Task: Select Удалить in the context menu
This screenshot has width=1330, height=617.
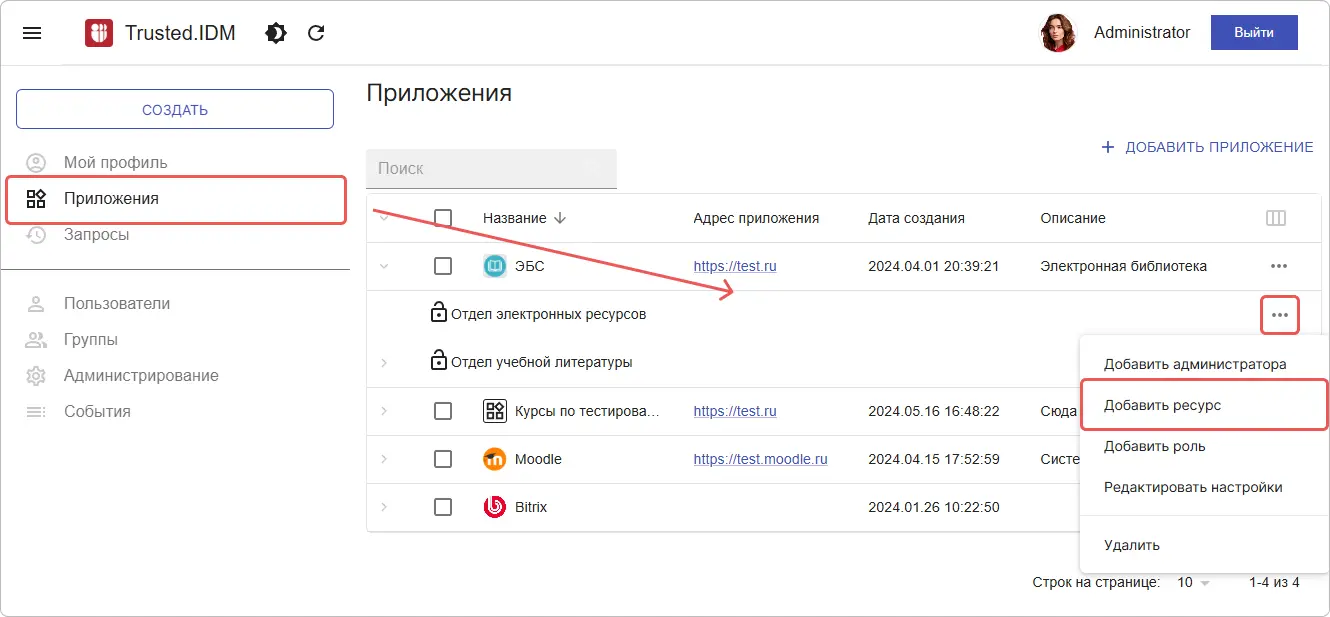Action: point(1131,545)
